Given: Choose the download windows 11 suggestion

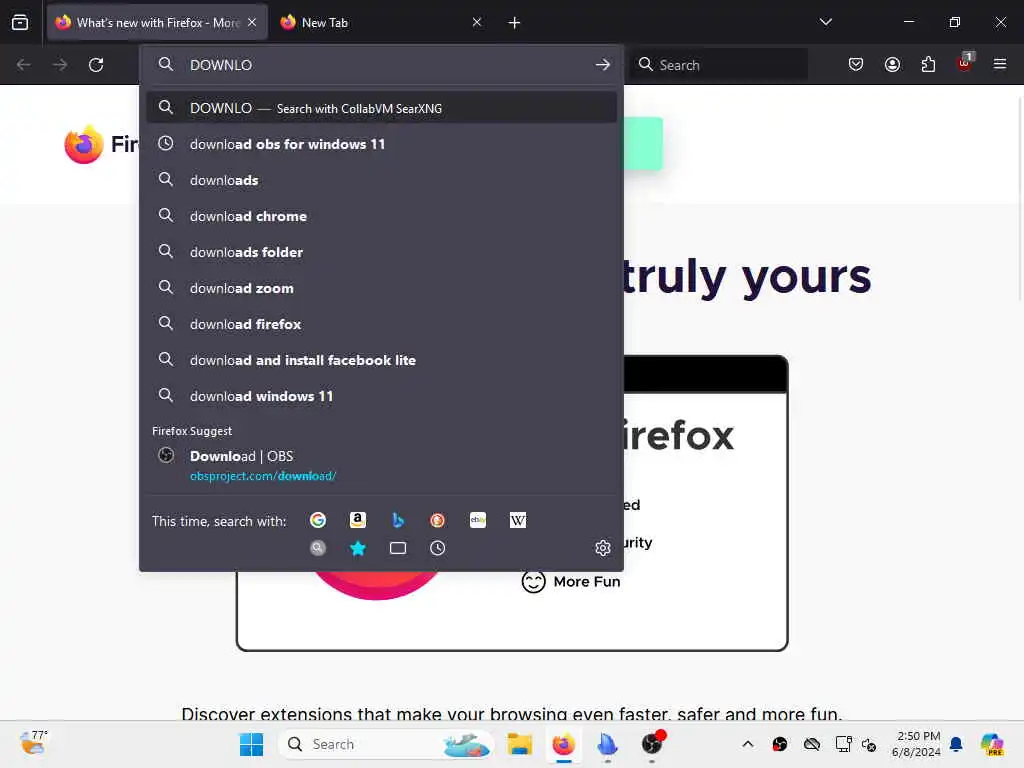Looking at the screenshot, I should [381, 396].
